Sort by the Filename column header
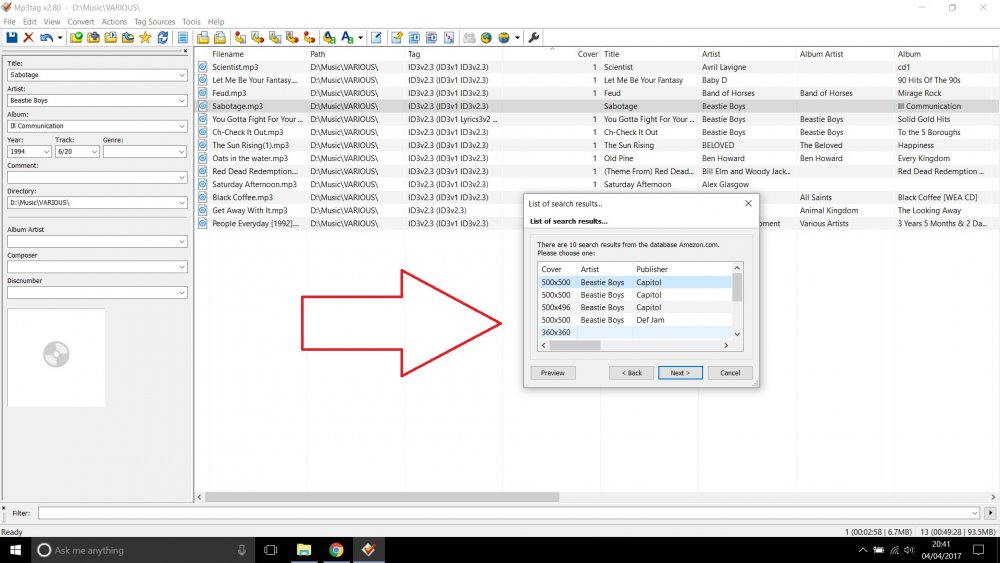This screenshot has width=1000, height=563. click(x=228, y=54)
